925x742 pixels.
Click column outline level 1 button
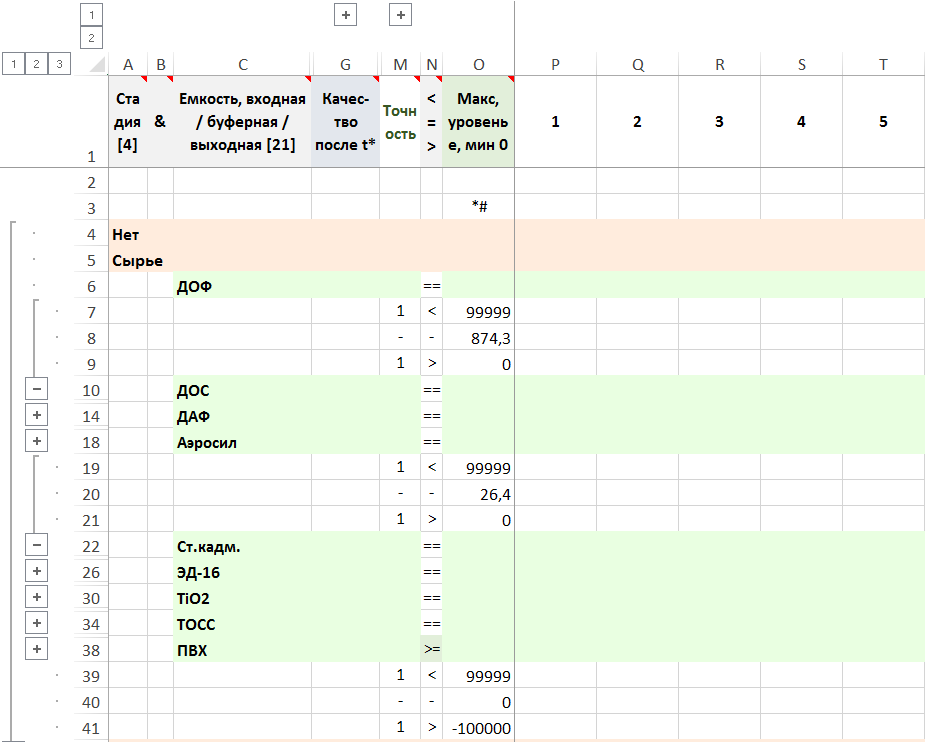coord(91,15)
